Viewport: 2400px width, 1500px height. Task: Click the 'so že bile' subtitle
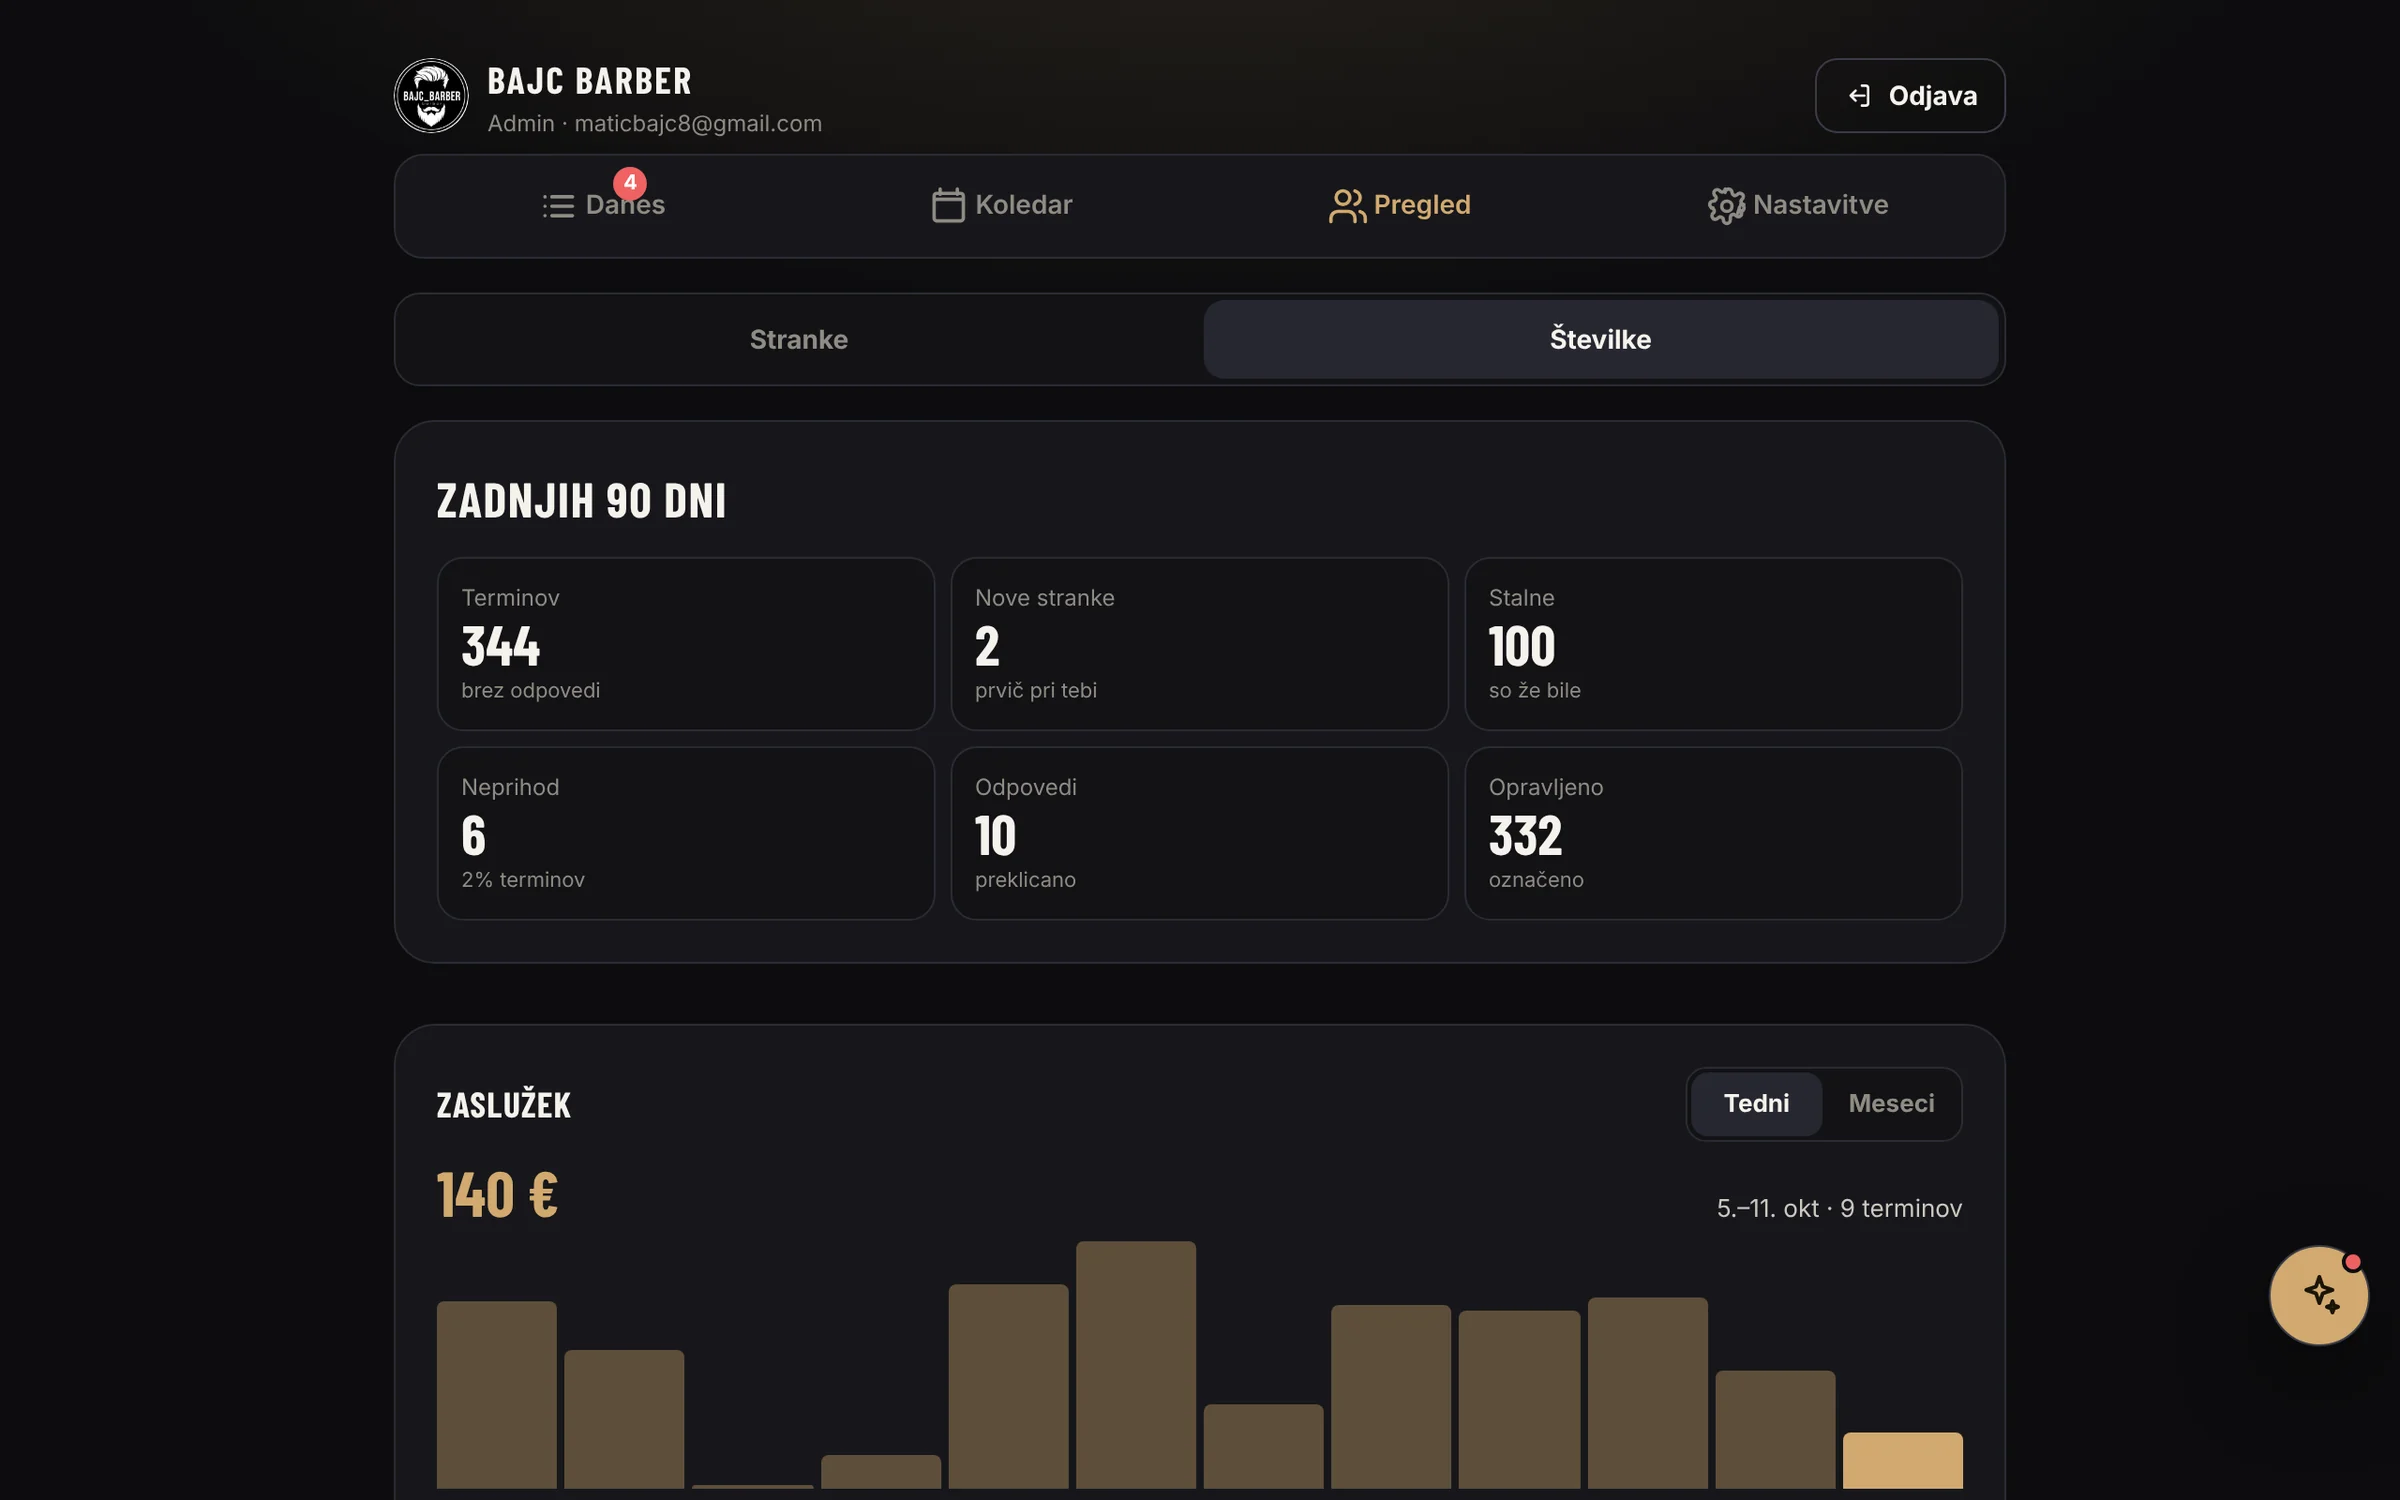click(1534, 690)
